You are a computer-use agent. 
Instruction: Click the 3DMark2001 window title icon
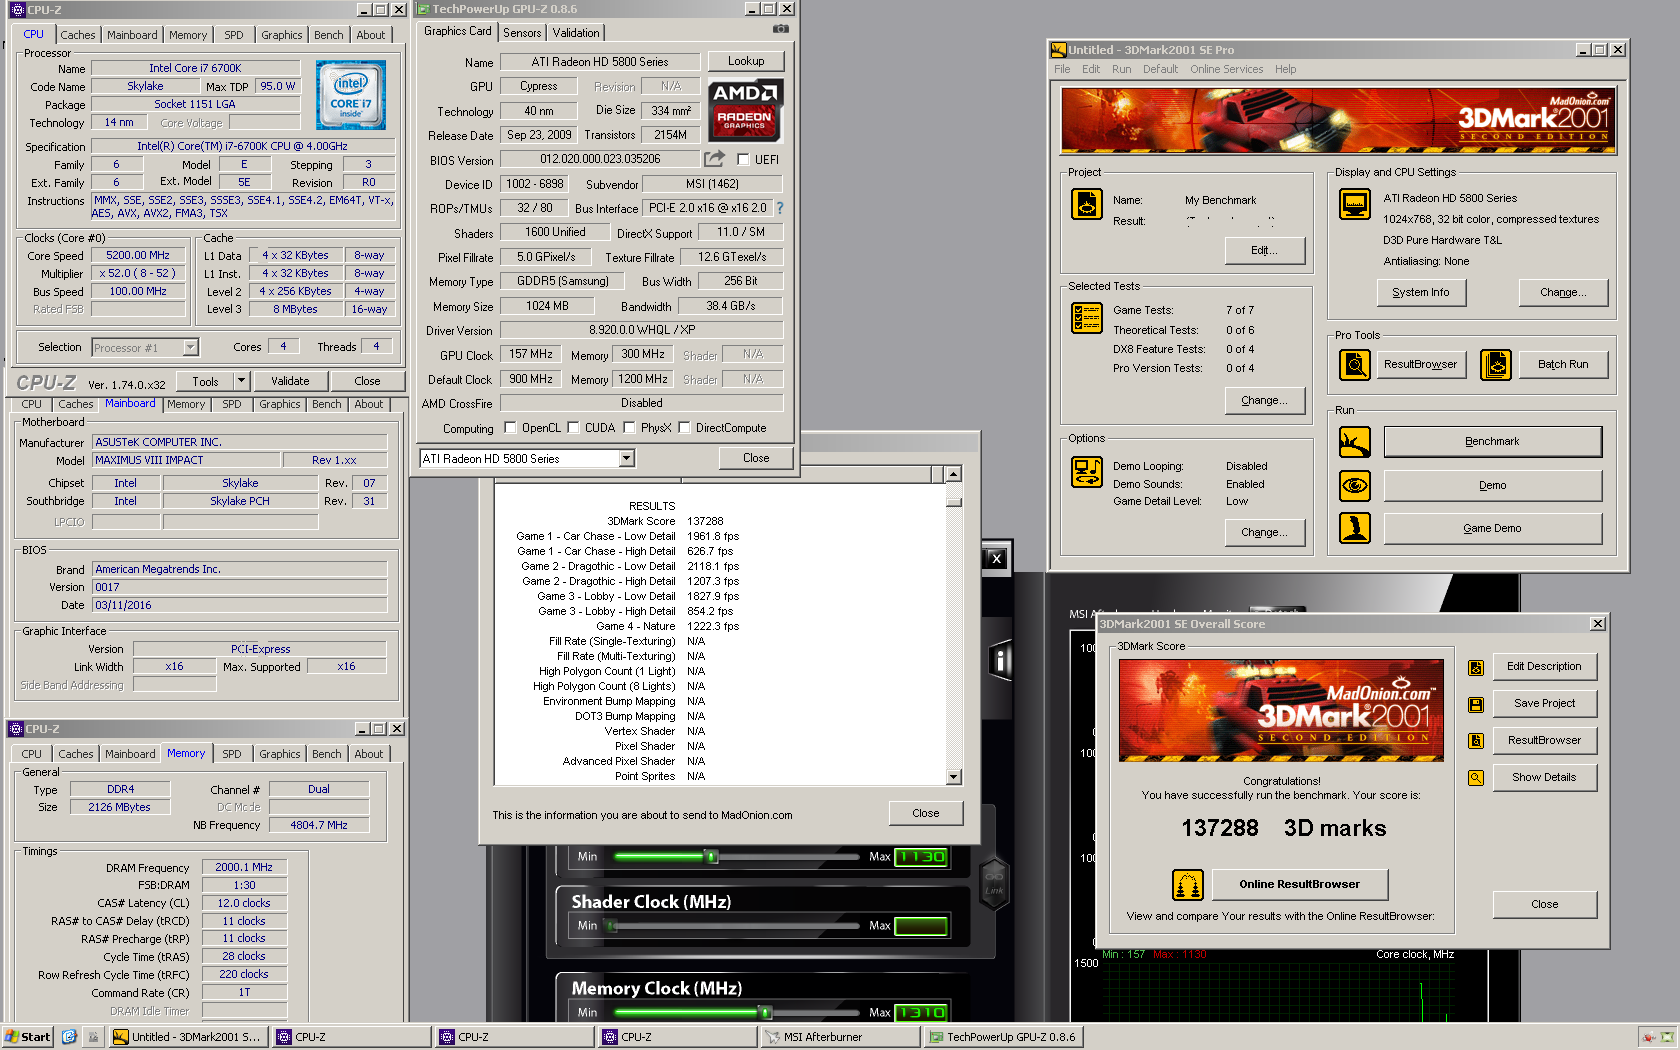pos(1058,49)
